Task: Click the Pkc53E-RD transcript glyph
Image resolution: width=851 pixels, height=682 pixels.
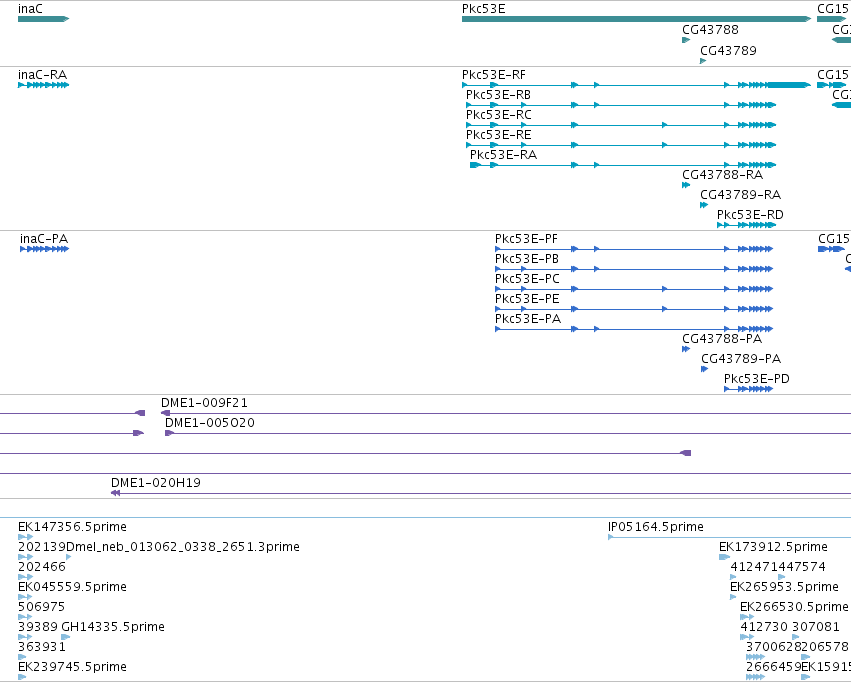Action: pyautogui.click(x=746, y=225)
